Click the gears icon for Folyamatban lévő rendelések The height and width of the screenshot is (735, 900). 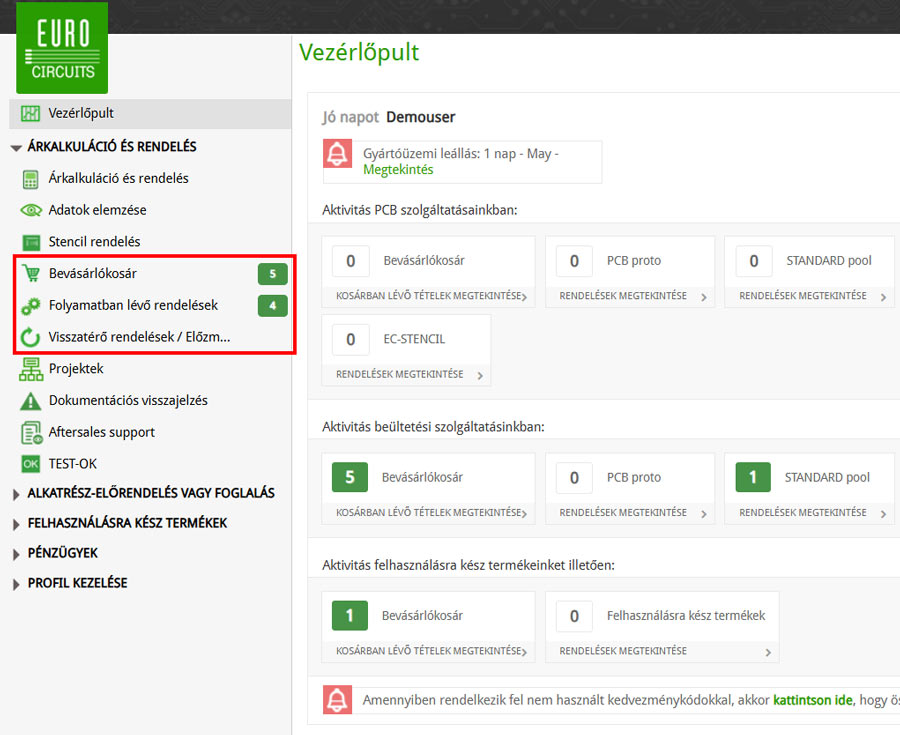tap(30, 306)
